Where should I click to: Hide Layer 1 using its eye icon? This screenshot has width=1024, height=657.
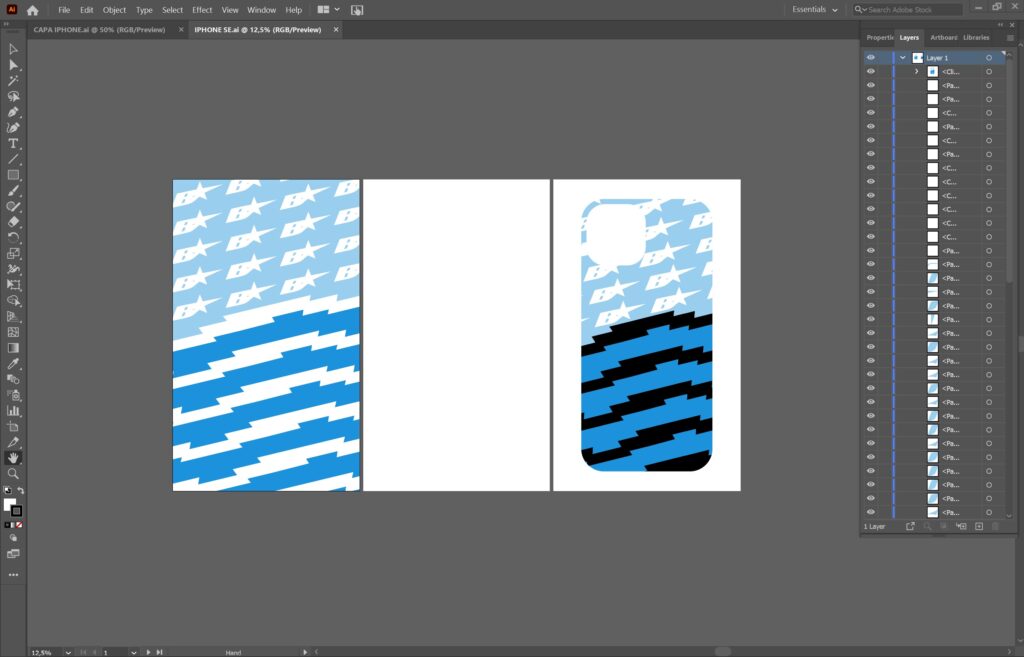[870, 58]
